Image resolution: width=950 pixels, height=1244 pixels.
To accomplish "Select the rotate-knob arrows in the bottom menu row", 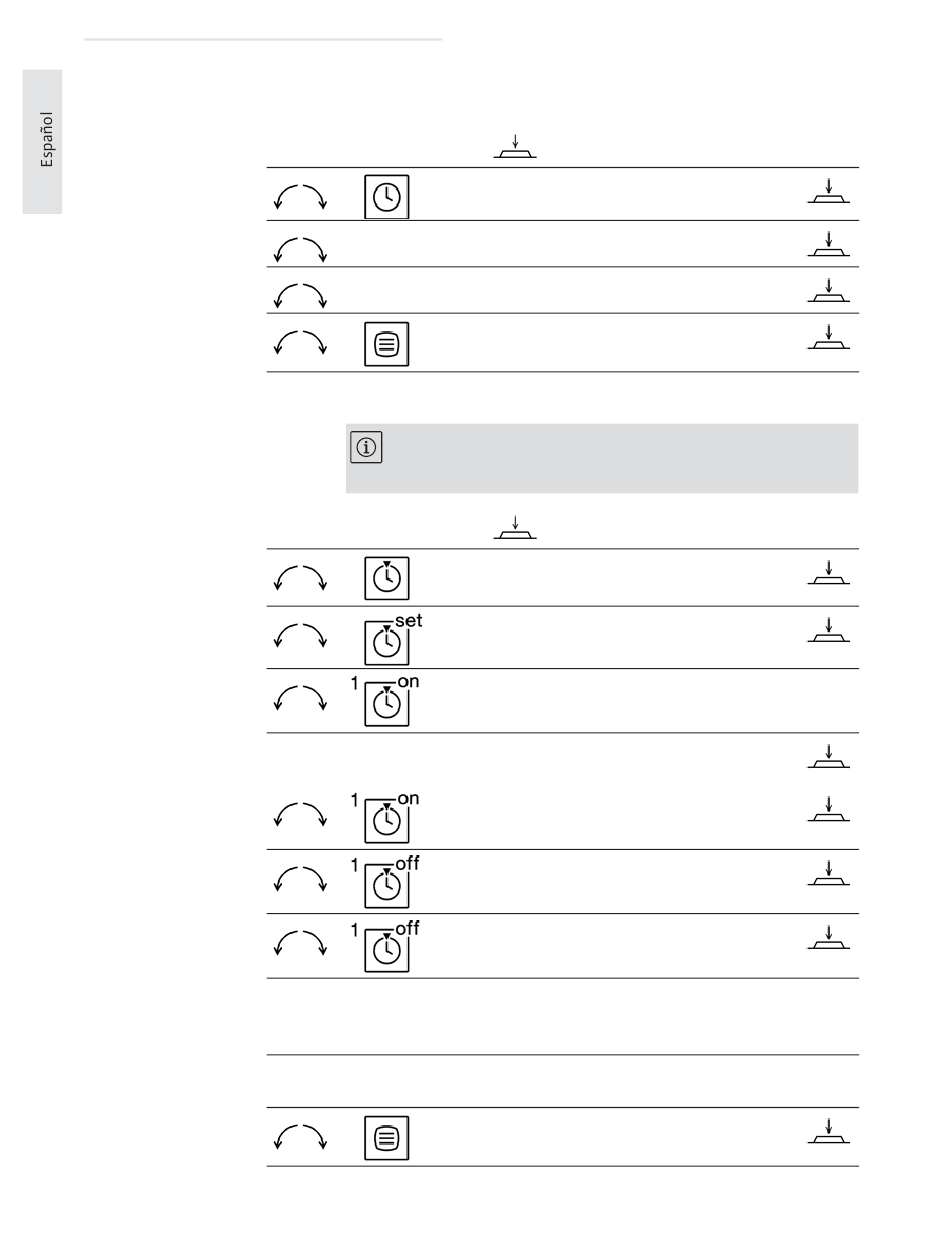I will tap(301, 1139).
